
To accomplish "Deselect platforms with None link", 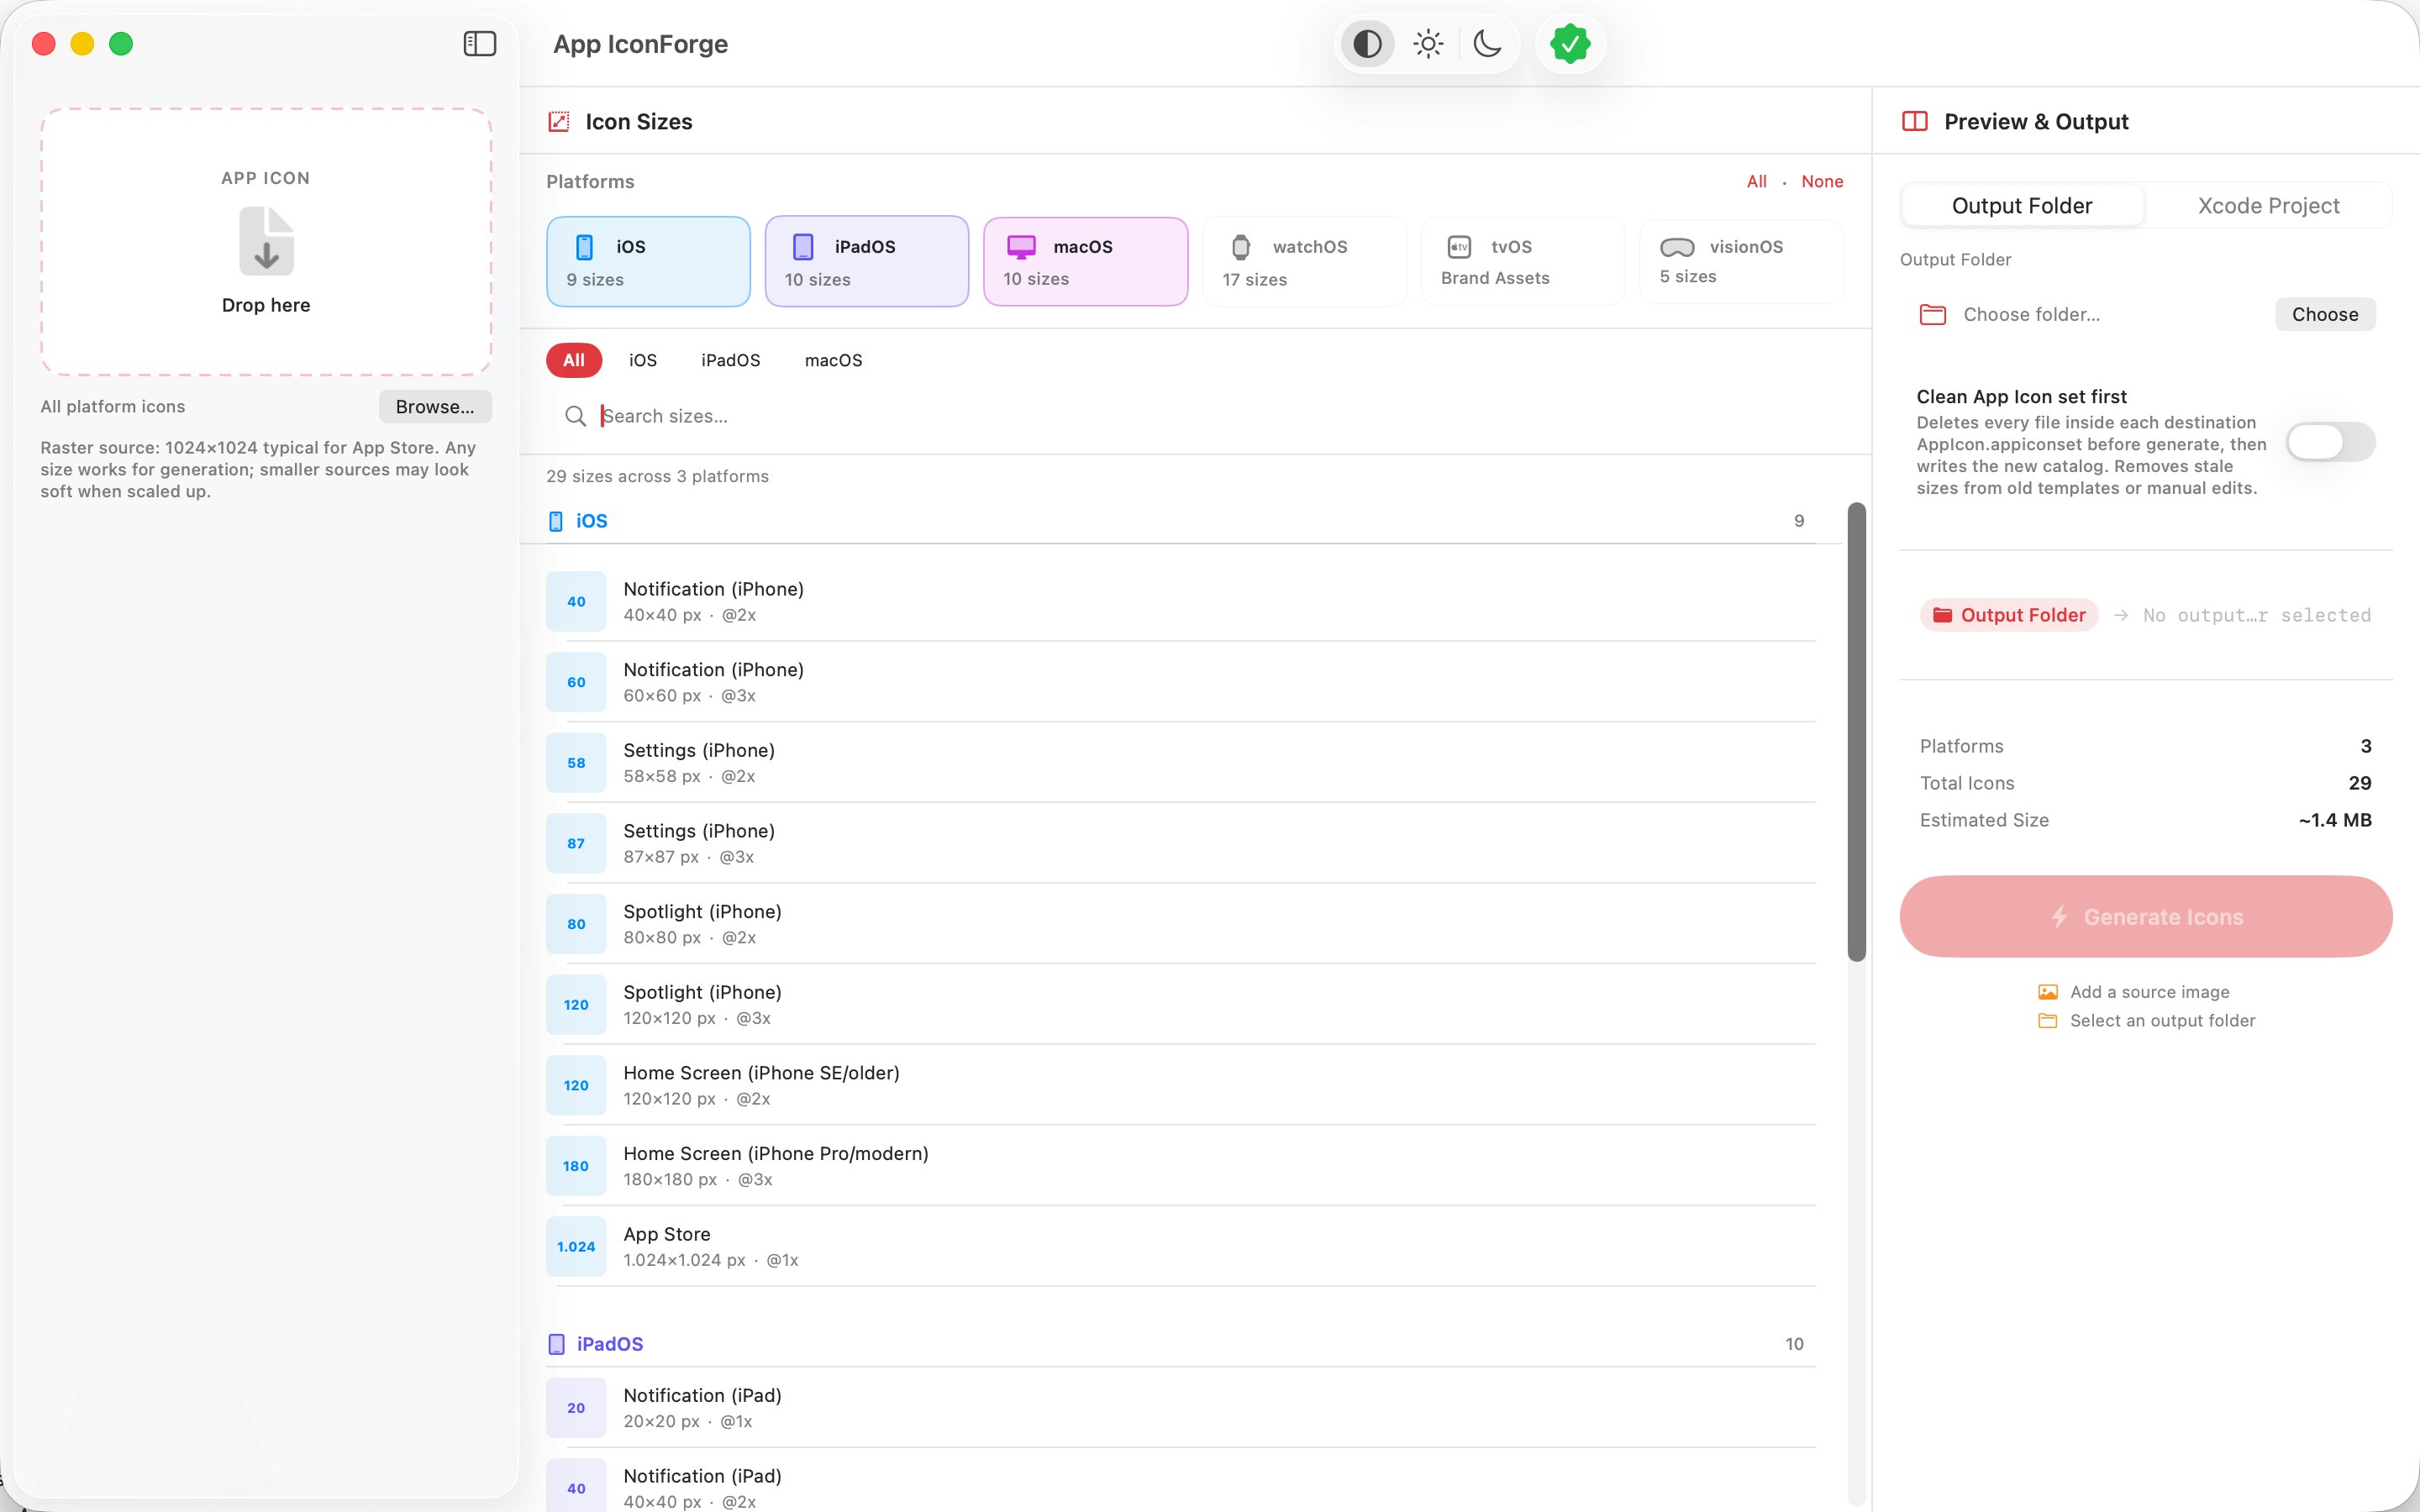I will coord(1822,182).
